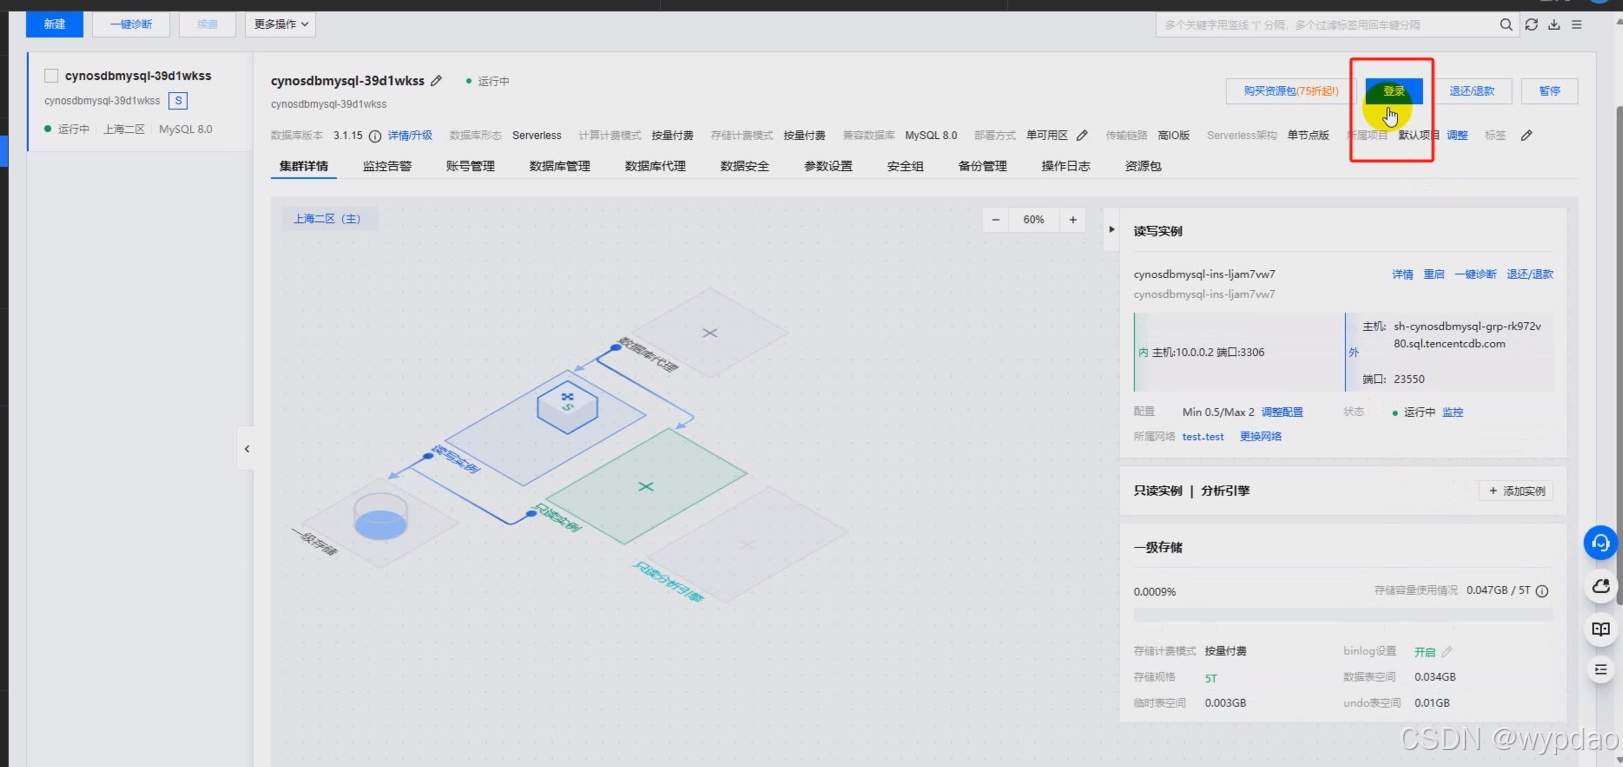Click the green read-only instance tile
This screenshot has width=1623, height=767.
[646, 486]
